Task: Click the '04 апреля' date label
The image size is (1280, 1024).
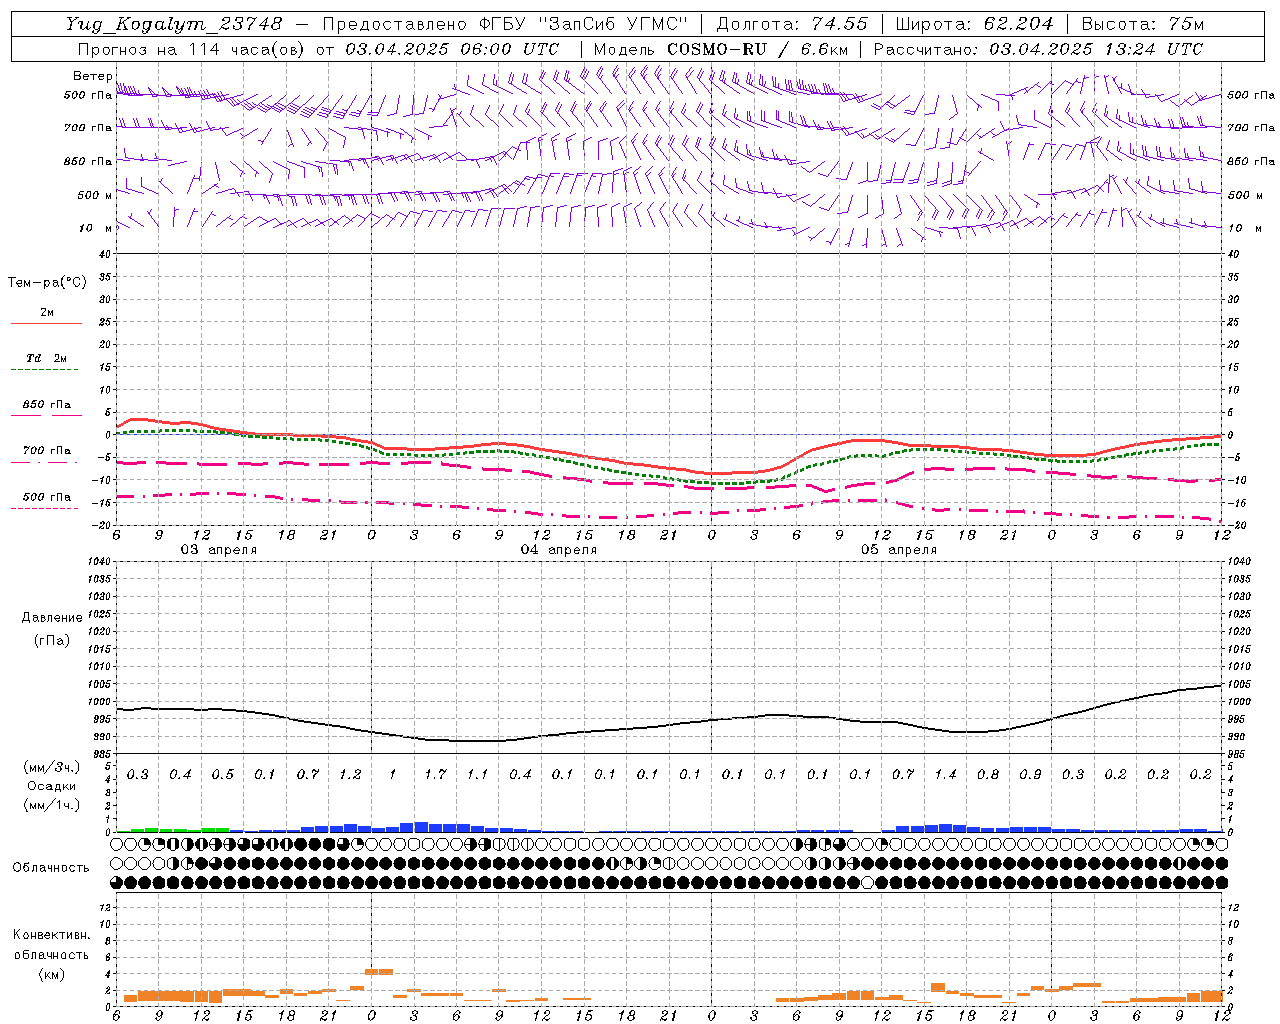Action: click(558, 550)
